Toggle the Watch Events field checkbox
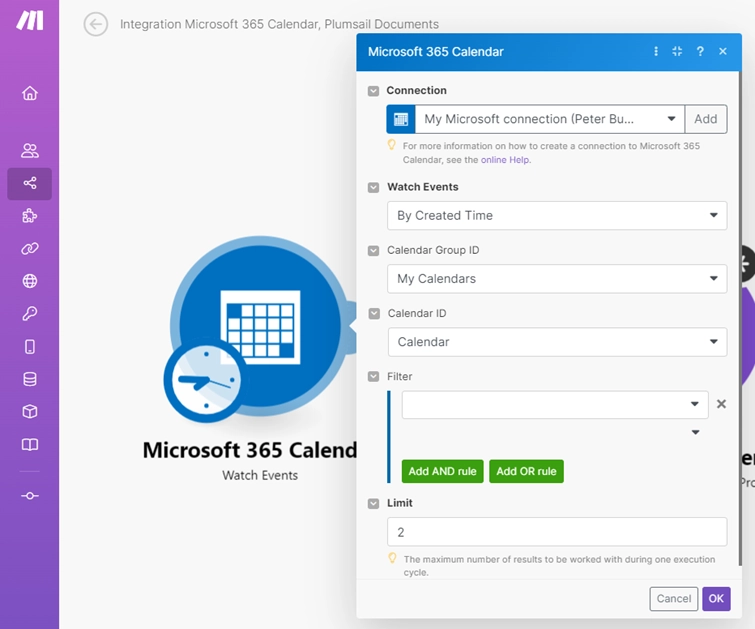Viewport: 755px width, 629px height. [373, 187]
